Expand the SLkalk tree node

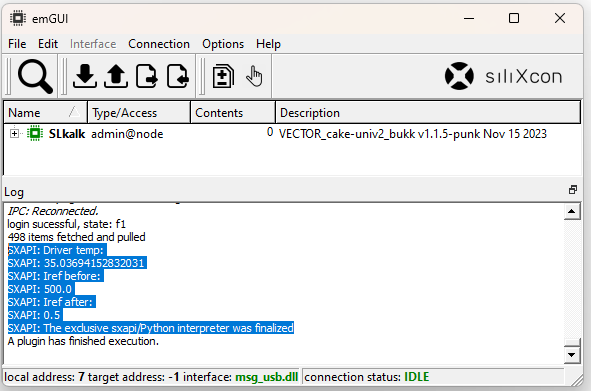14,133
